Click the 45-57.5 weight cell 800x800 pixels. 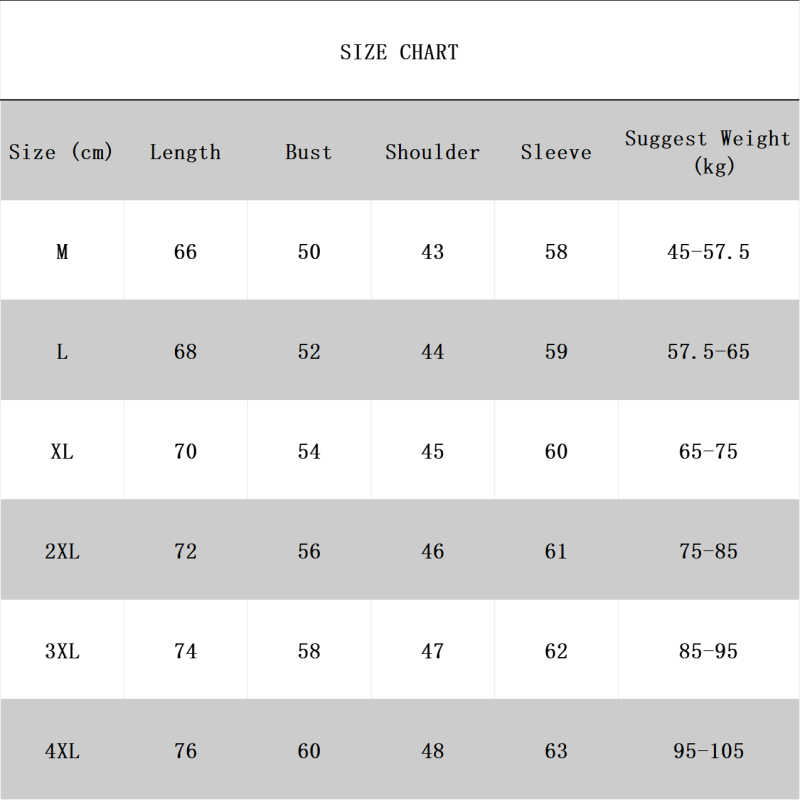[x=708, y=252]
